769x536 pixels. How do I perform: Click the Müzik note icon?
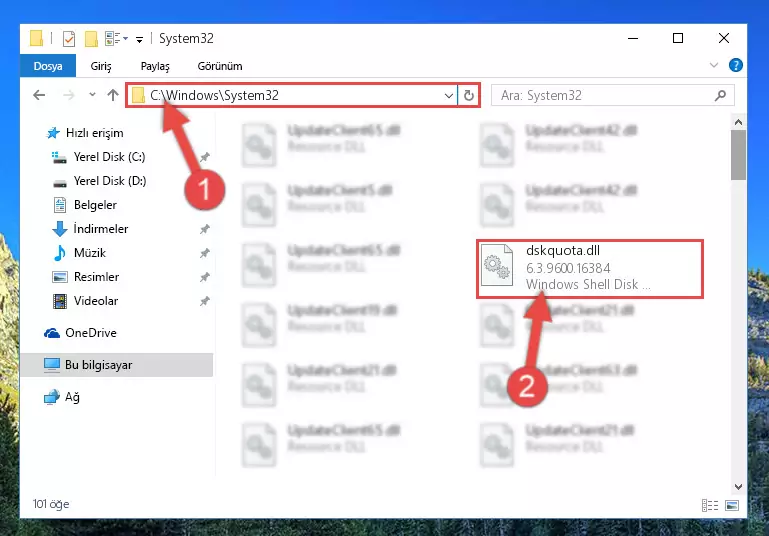(x=59, y=253)
